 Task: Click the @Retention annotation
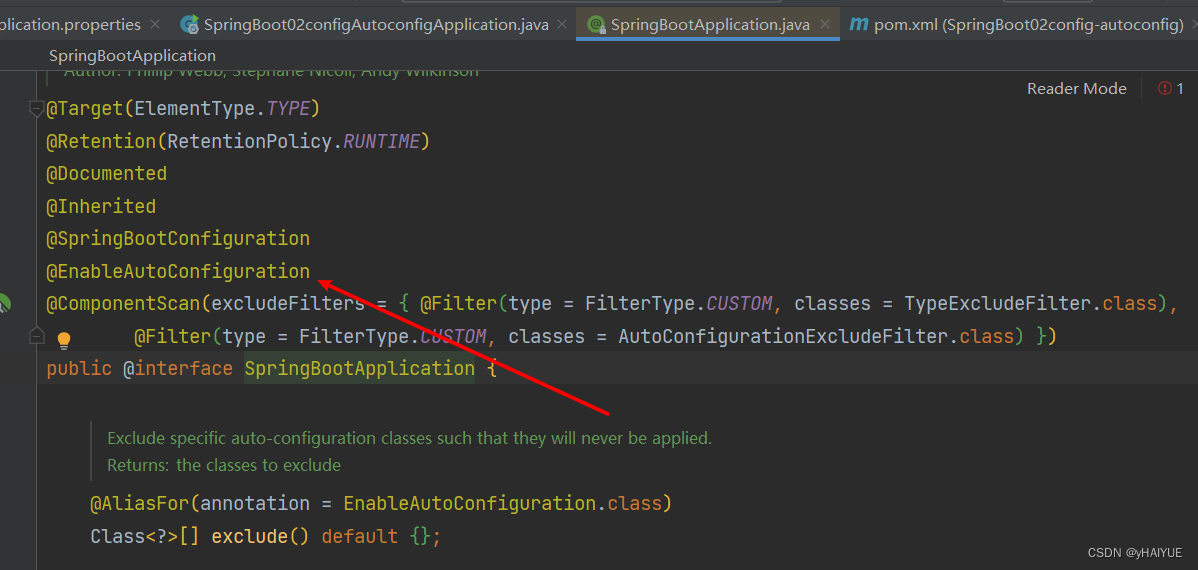coord(101,141)
